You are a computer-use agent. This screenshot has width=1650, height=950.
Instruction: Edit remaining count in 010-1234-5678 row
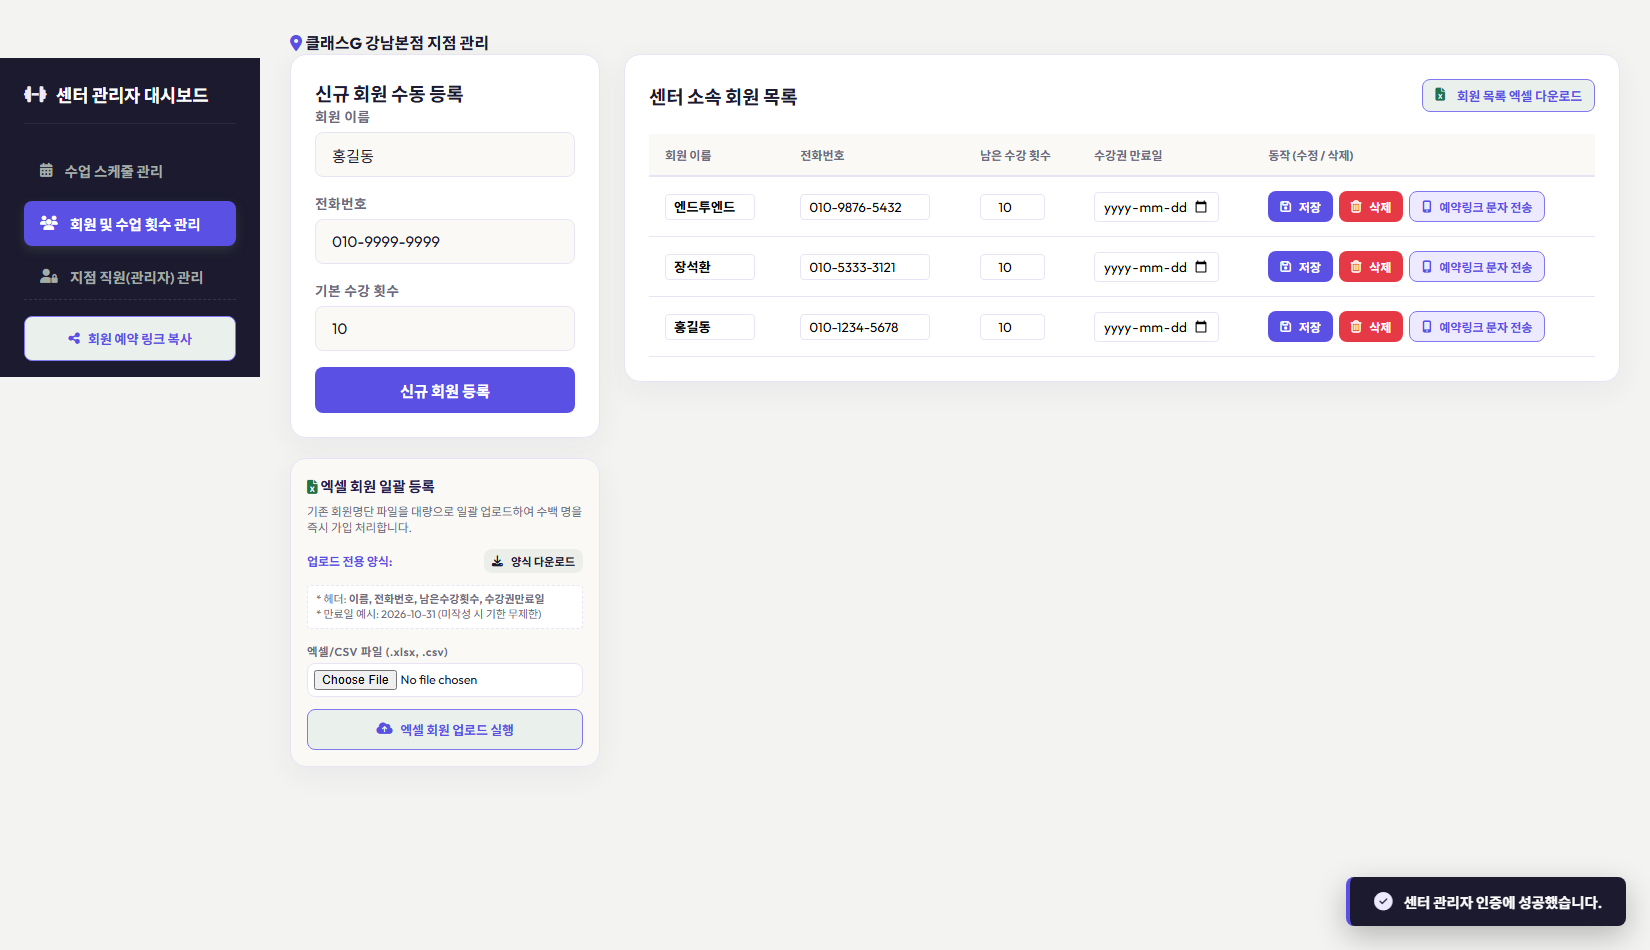[1012, 327]
